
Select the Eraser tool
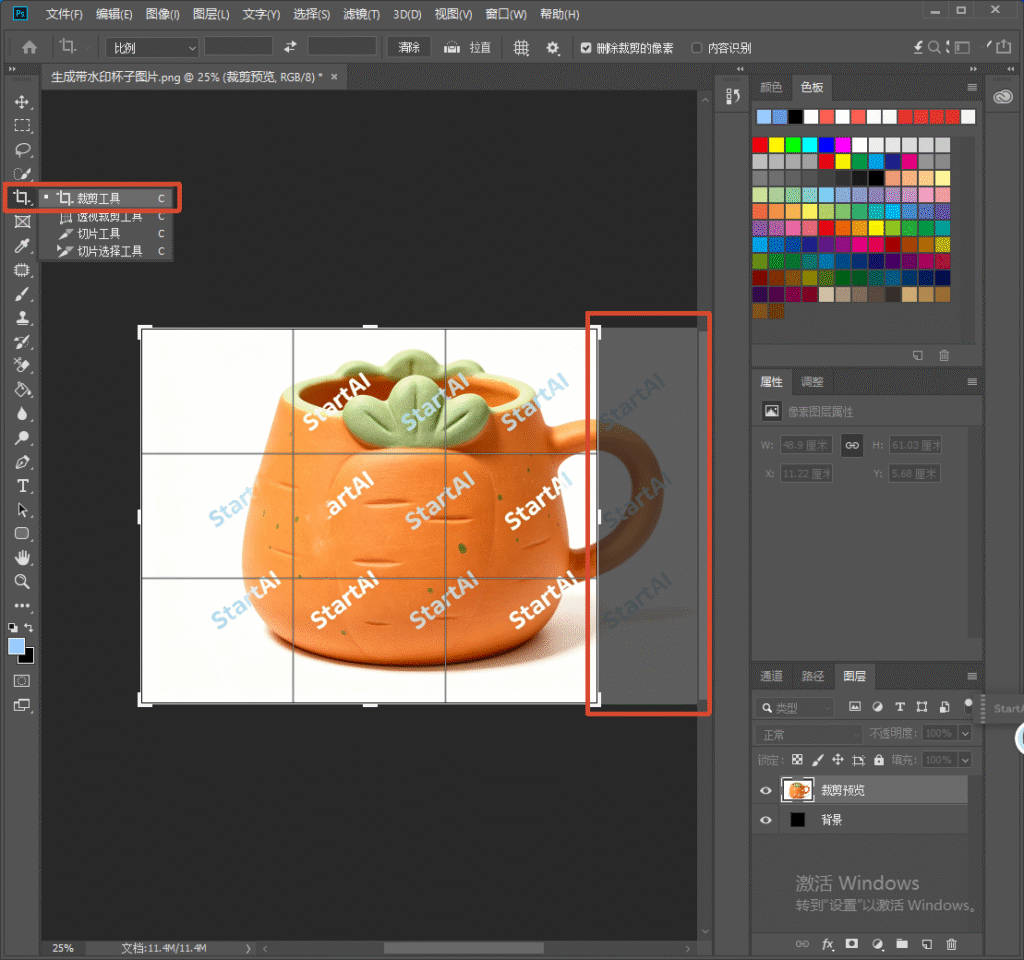click(x=22, y=366)
